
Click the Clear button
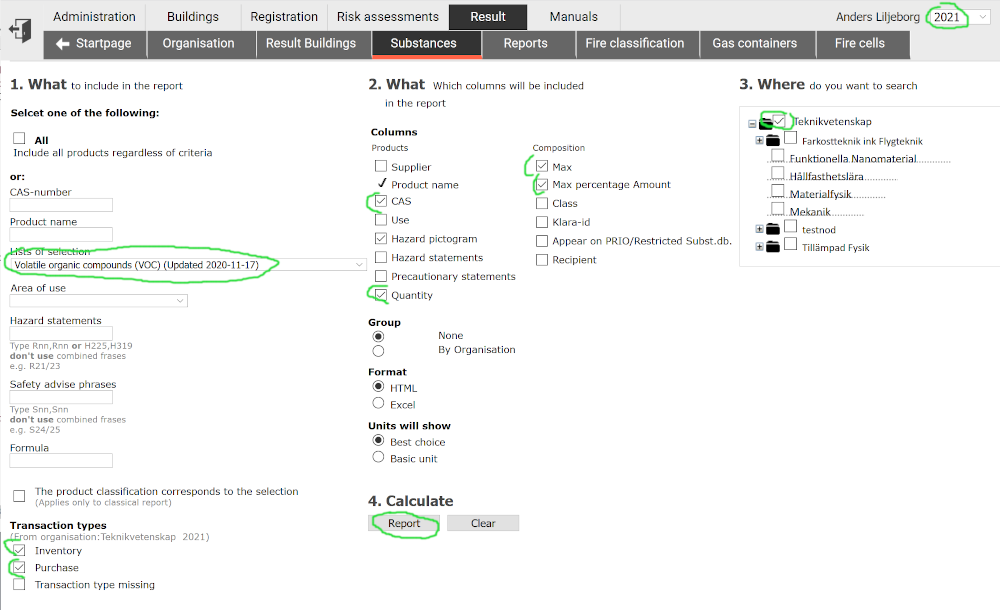tap(483, 523)
